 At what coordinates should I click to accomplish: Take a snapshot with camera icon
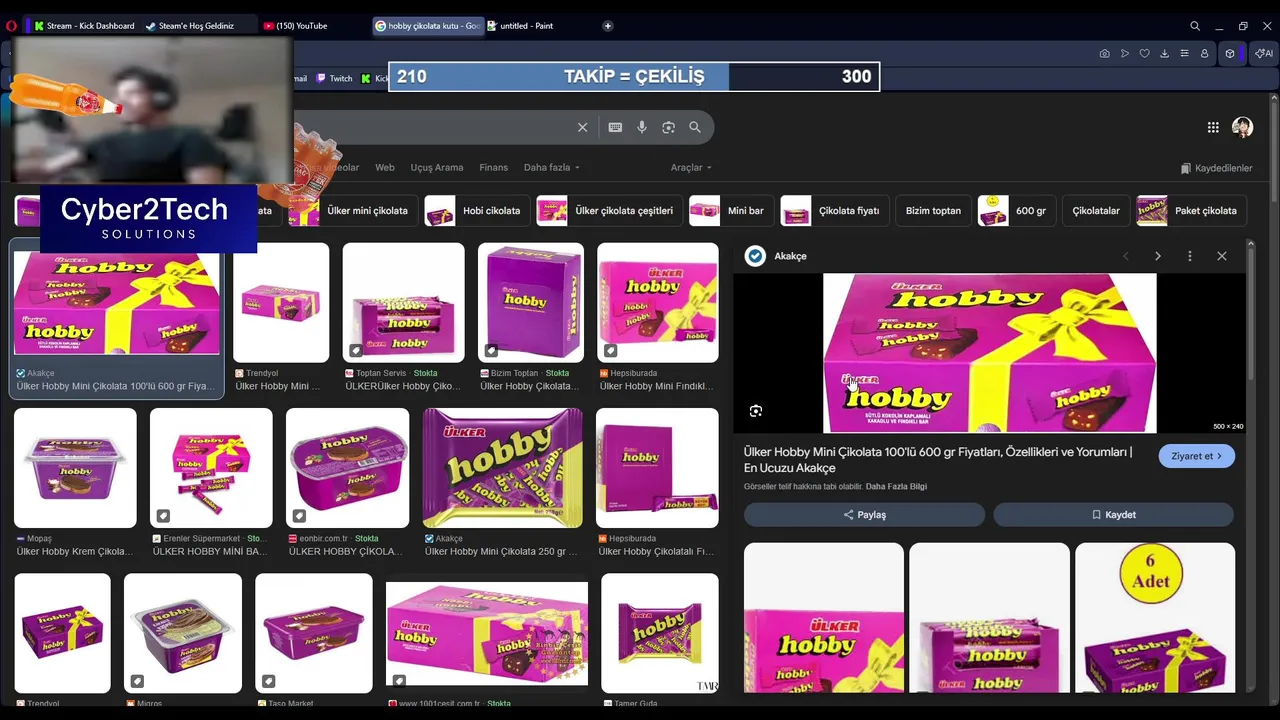coord(1104,53)
